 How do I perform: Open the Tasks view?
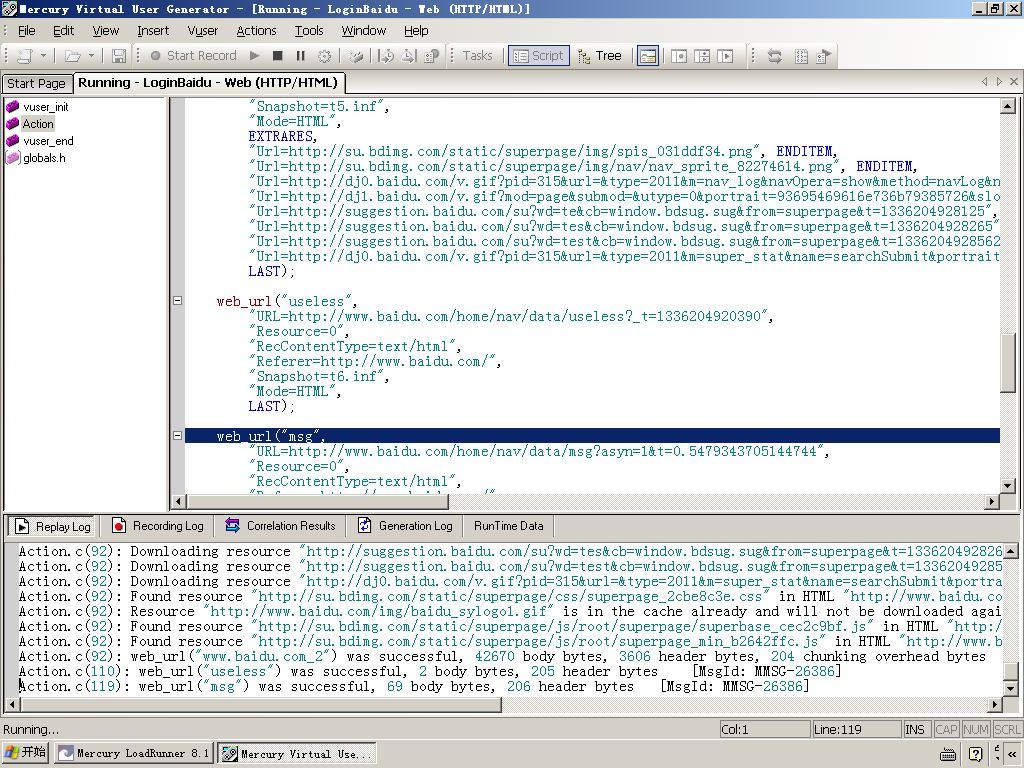(x=477, y=56)
